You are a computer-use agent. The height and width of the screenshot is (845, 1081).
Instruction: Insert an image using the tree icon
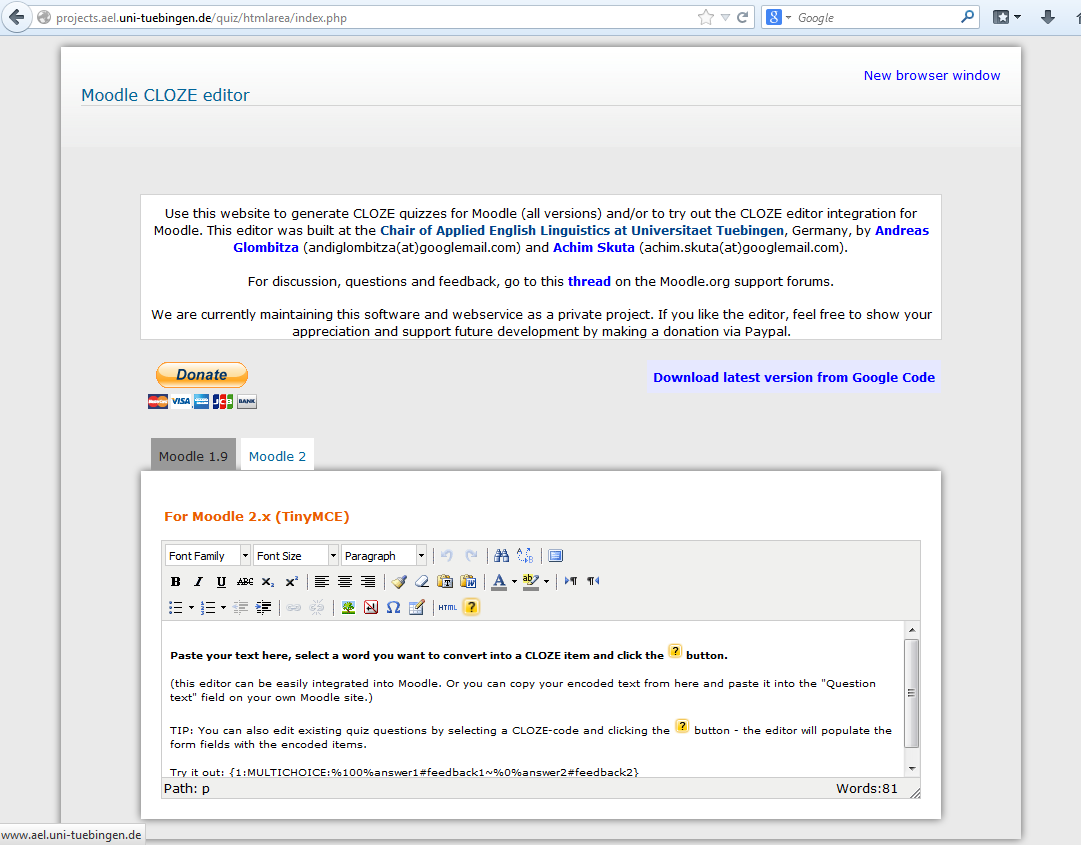point(347,607)
